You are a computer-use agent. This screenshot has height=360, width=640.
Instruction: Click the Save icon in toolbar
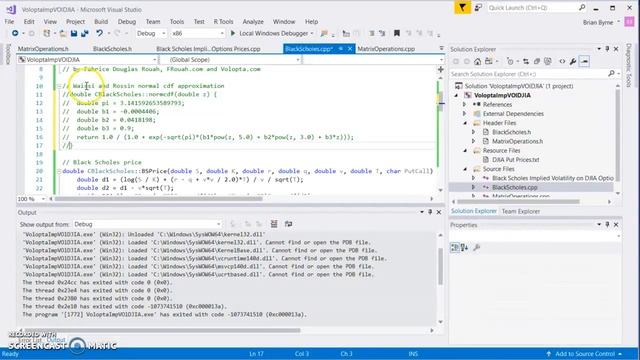(x=74, y=33)
